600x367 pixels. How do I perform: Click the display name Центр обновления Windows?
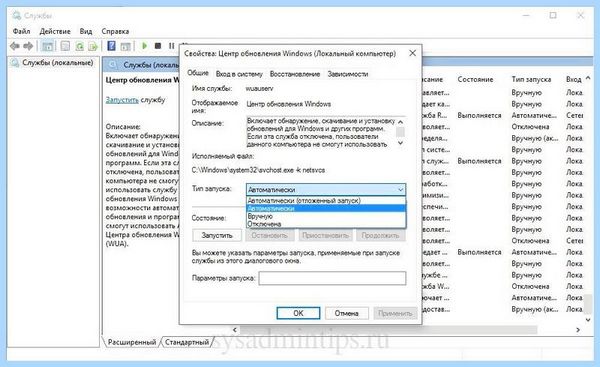pyautogui.click(x=289, y=104)
